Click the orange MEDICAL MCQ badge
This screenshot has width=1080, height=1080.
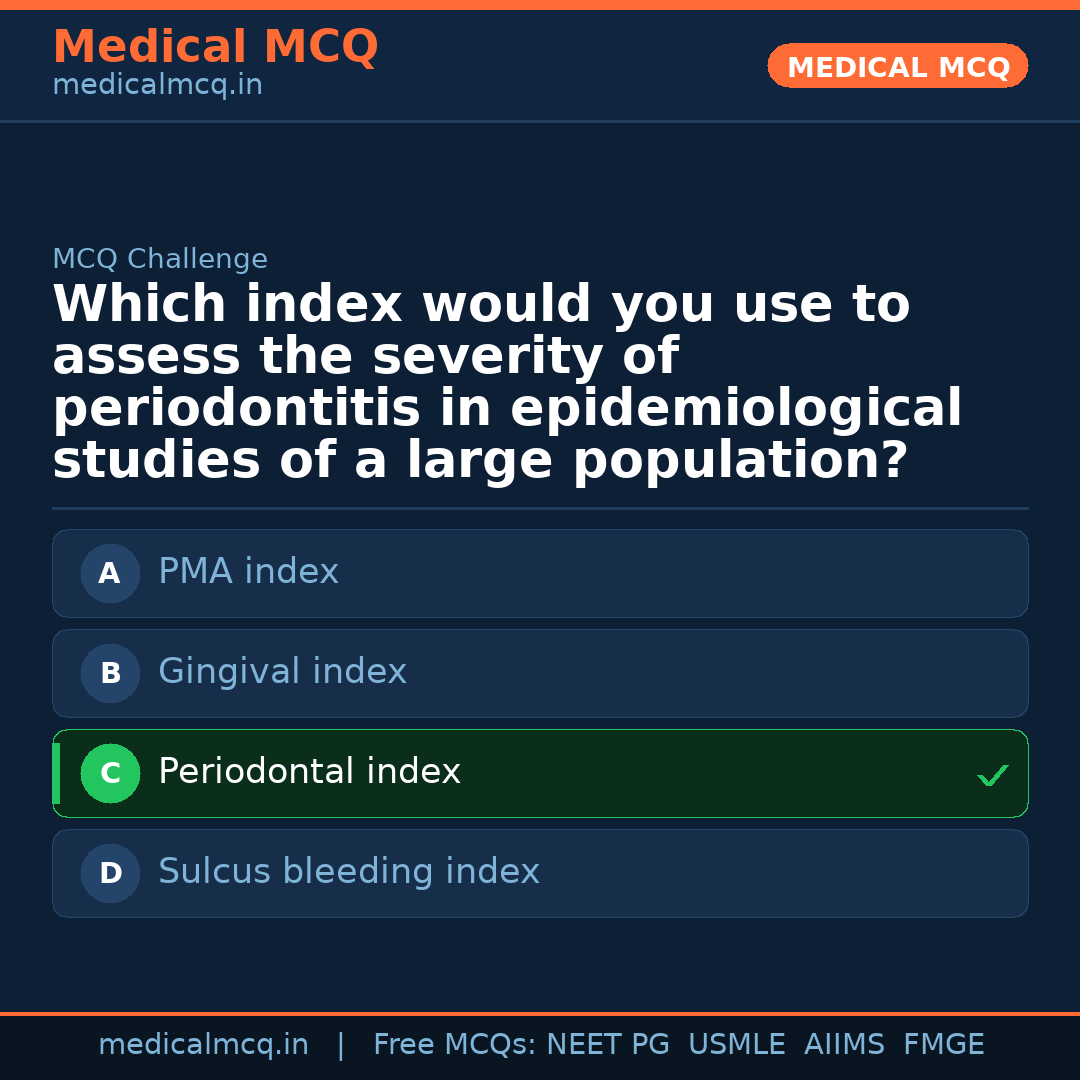[x=897, y=66]
